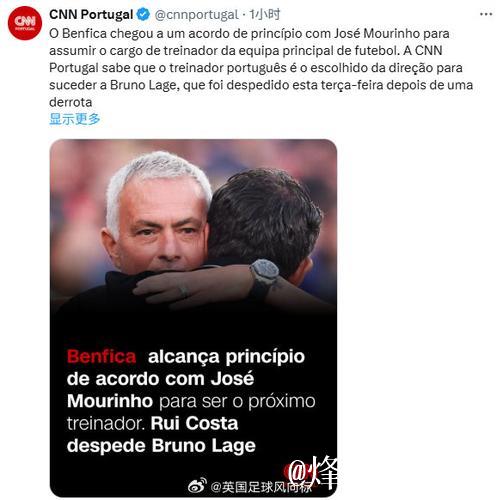Click the large @烽 watermark
This screenshot has width=503, height=500.
(x=313, y=471)
